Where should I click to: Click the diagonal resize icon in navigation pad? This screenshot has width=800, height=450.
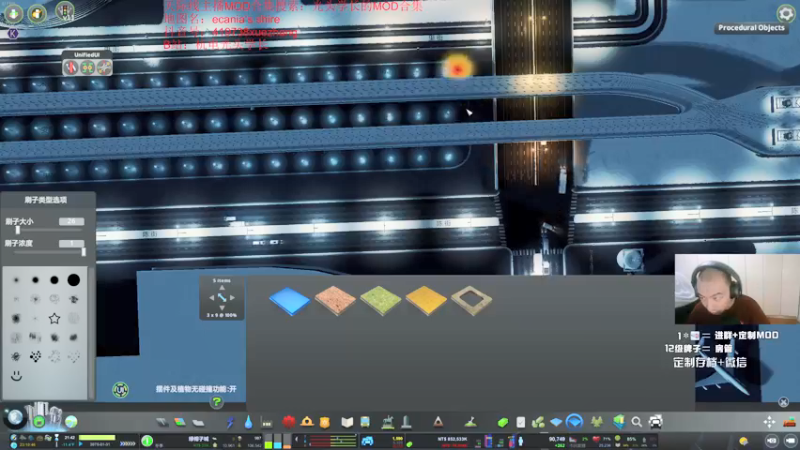pos(222,297)
